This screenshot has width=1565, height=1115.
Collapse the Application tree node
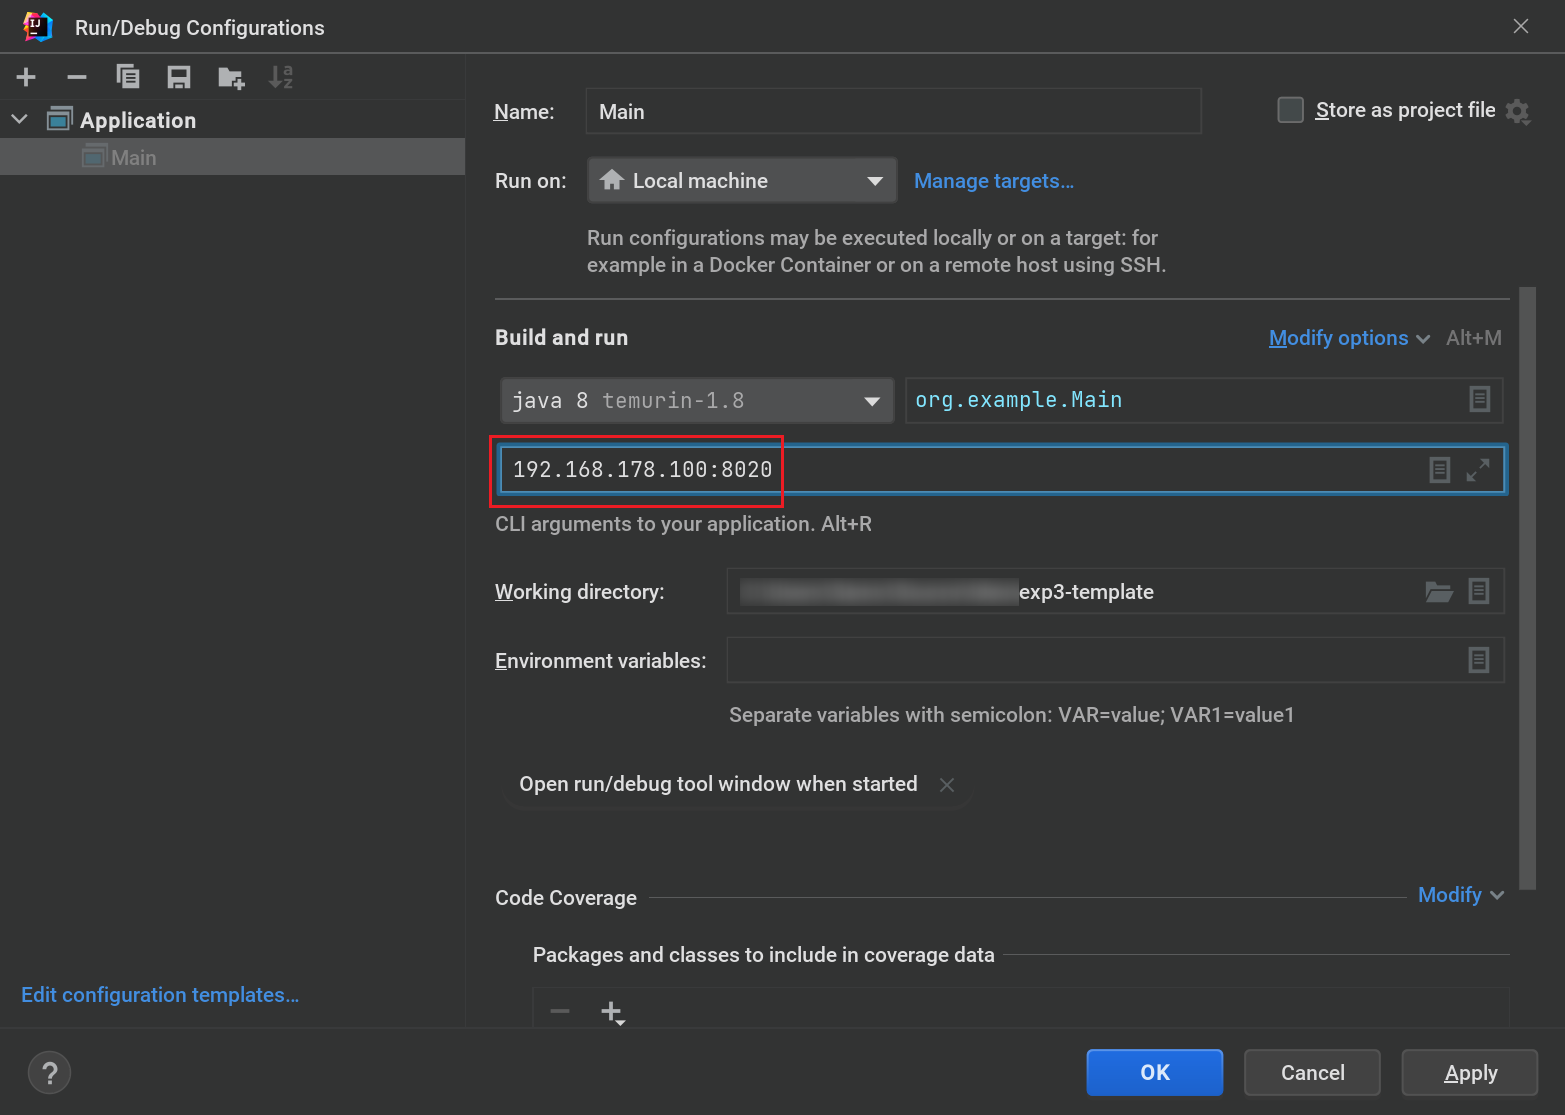point(19,120)
